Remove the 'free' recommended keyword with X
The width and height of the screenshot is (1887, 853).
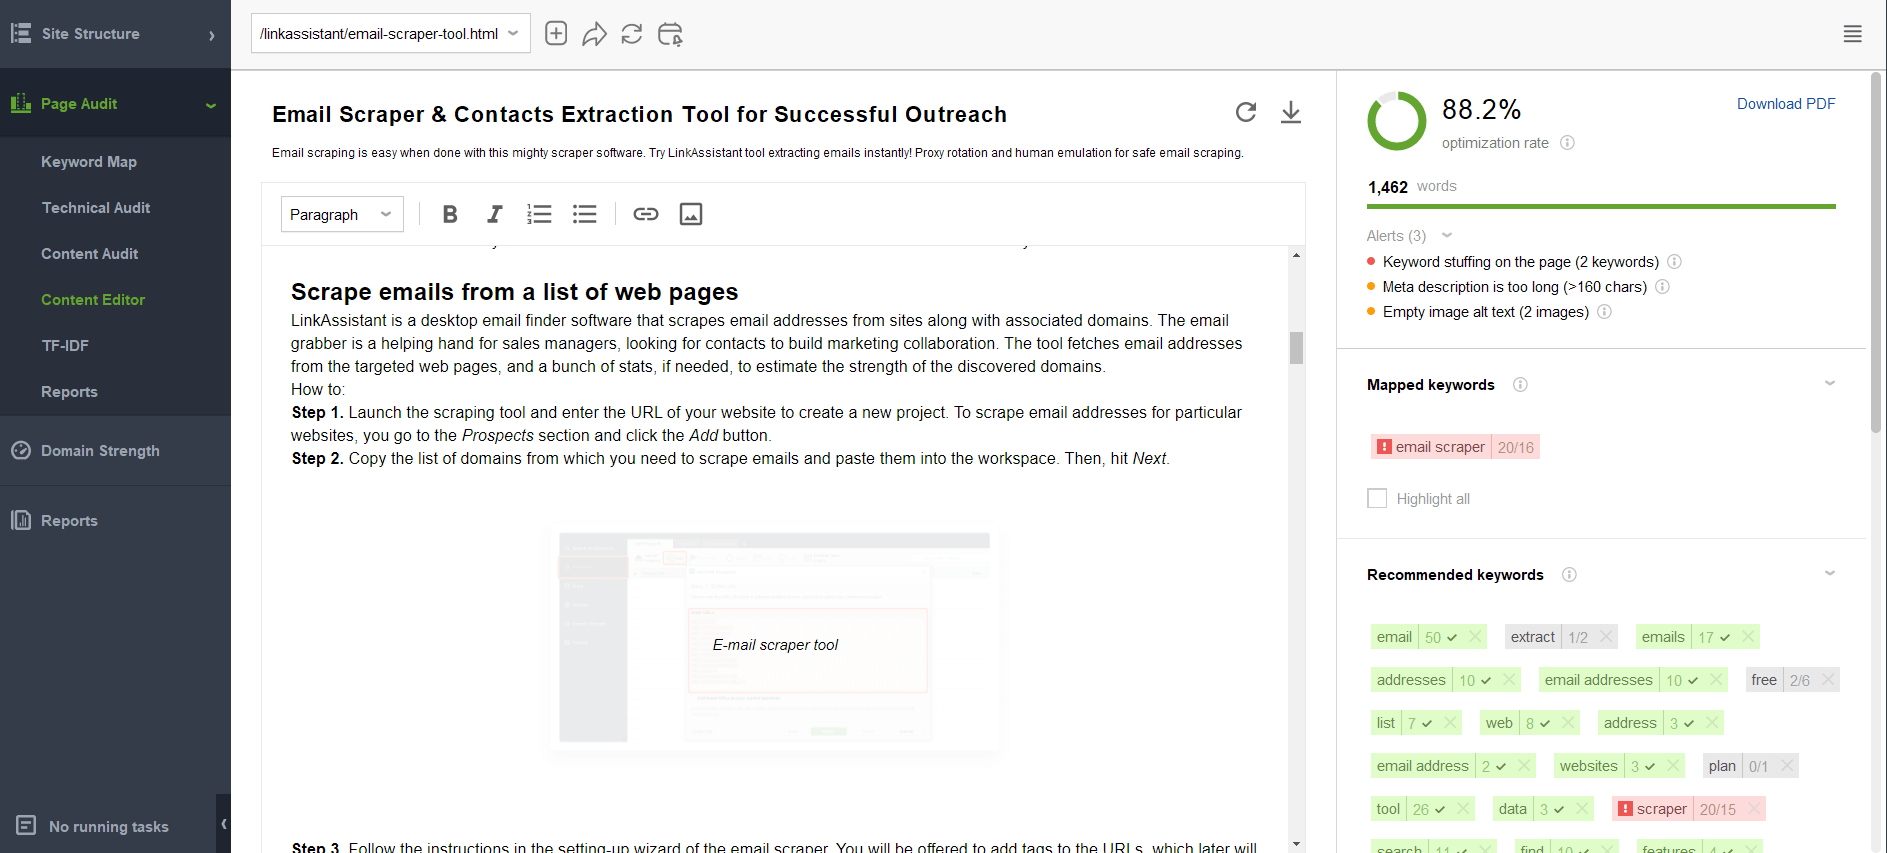(x=1828, y=680)
